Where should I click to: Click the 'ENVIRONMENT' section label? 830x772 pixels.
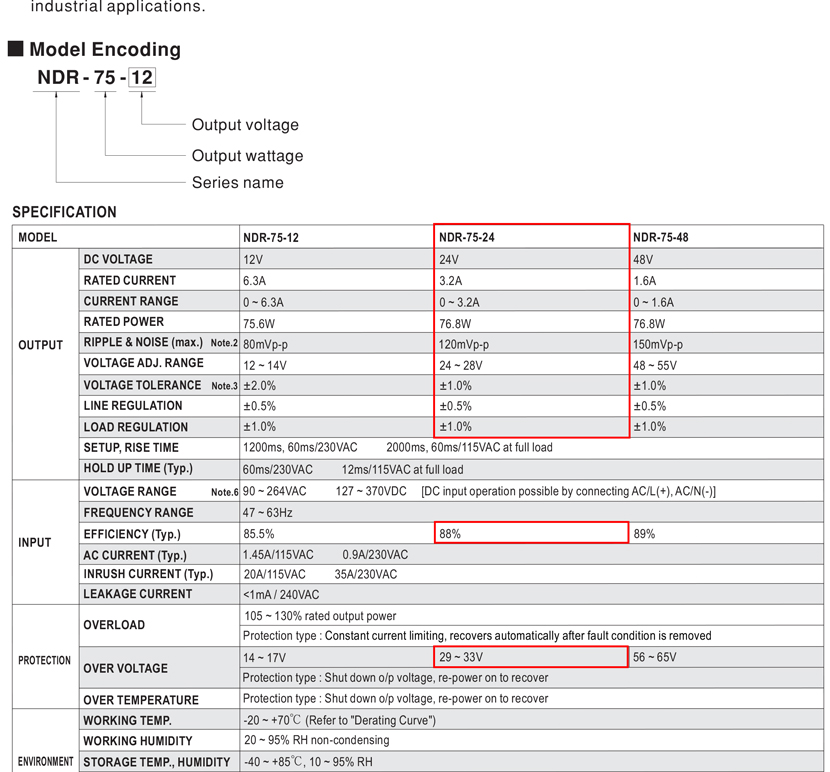pos(46,762)
